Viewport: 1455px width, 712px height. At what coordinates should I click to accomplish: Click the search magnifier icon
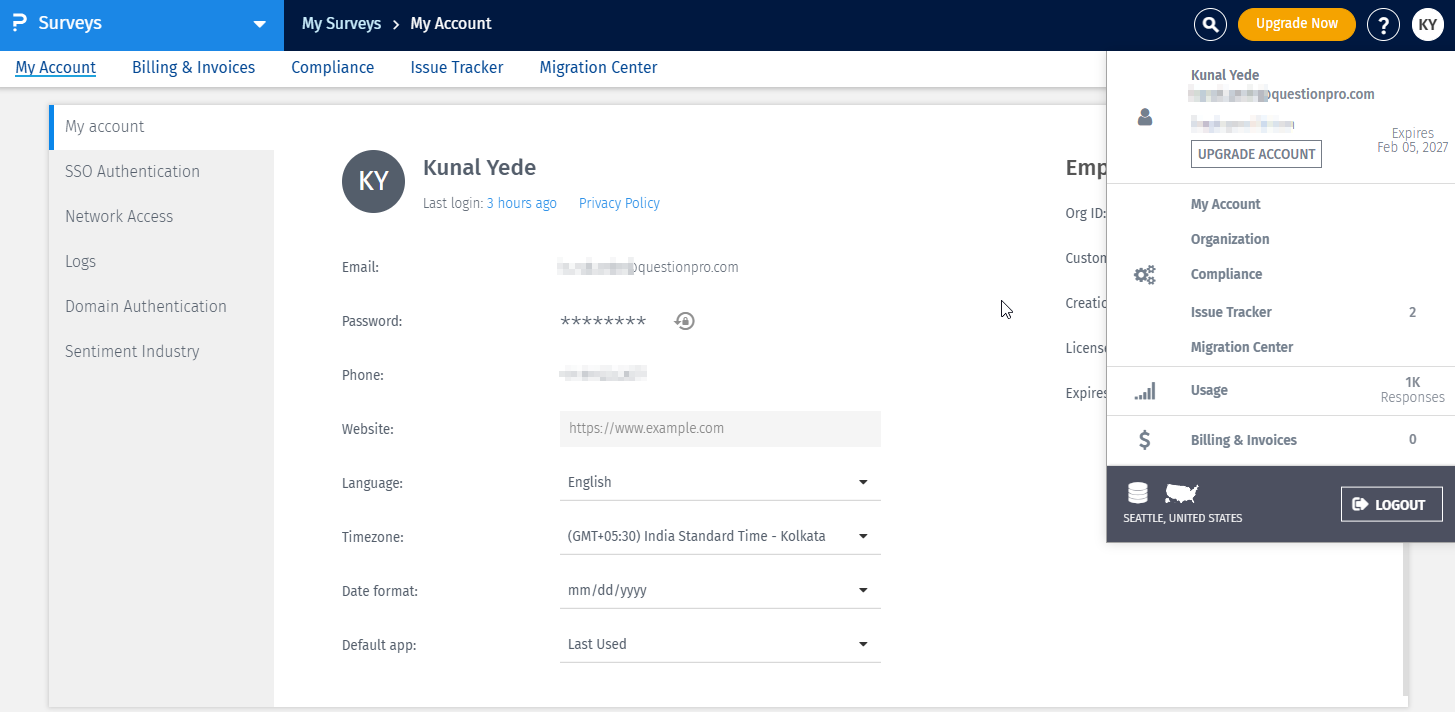(x=1210, y=24)
